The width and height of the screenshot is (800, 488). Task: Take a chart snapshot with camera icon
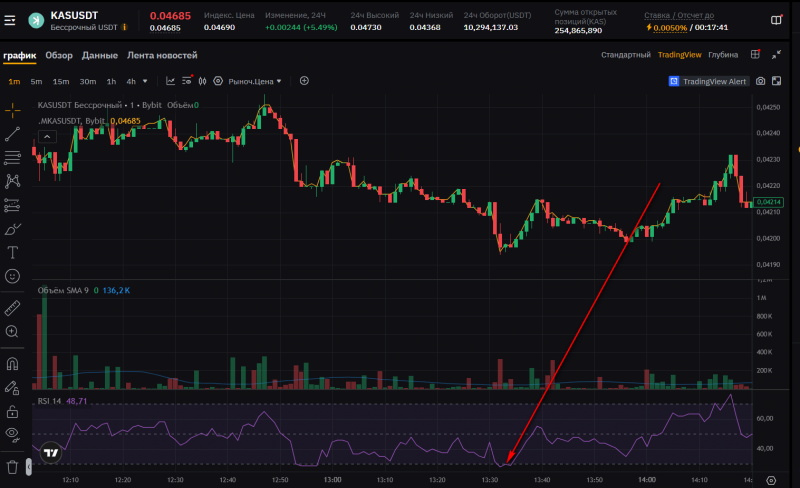(760, 81)
